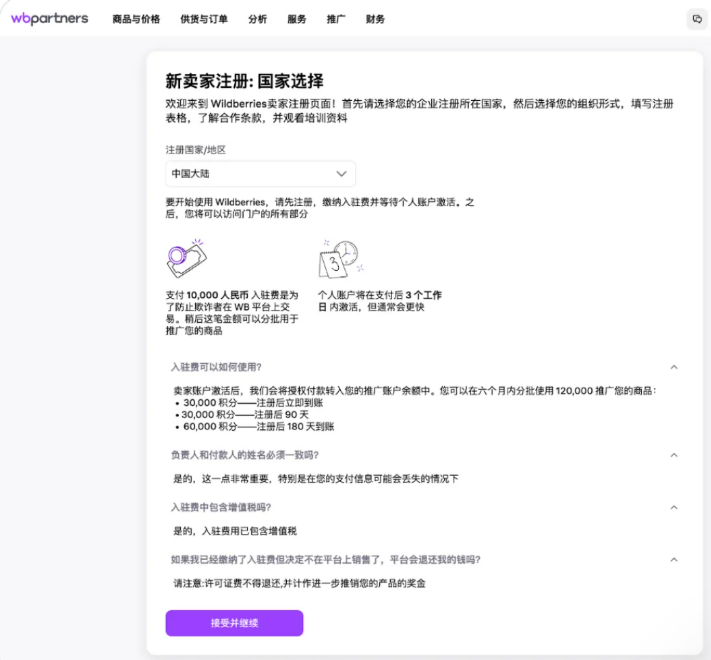Click the 入驻费可以如何使用? question title
Image resolution: width=711 pixels, height=660 pixels.
[x=216, y=367]
